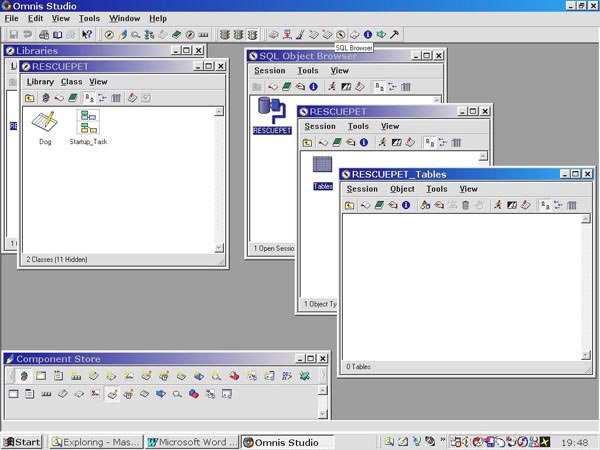The image size is (600, 450).
Task: Click the magnifier icon in Component Store bottom row
Action: click(x=177, y=394)
